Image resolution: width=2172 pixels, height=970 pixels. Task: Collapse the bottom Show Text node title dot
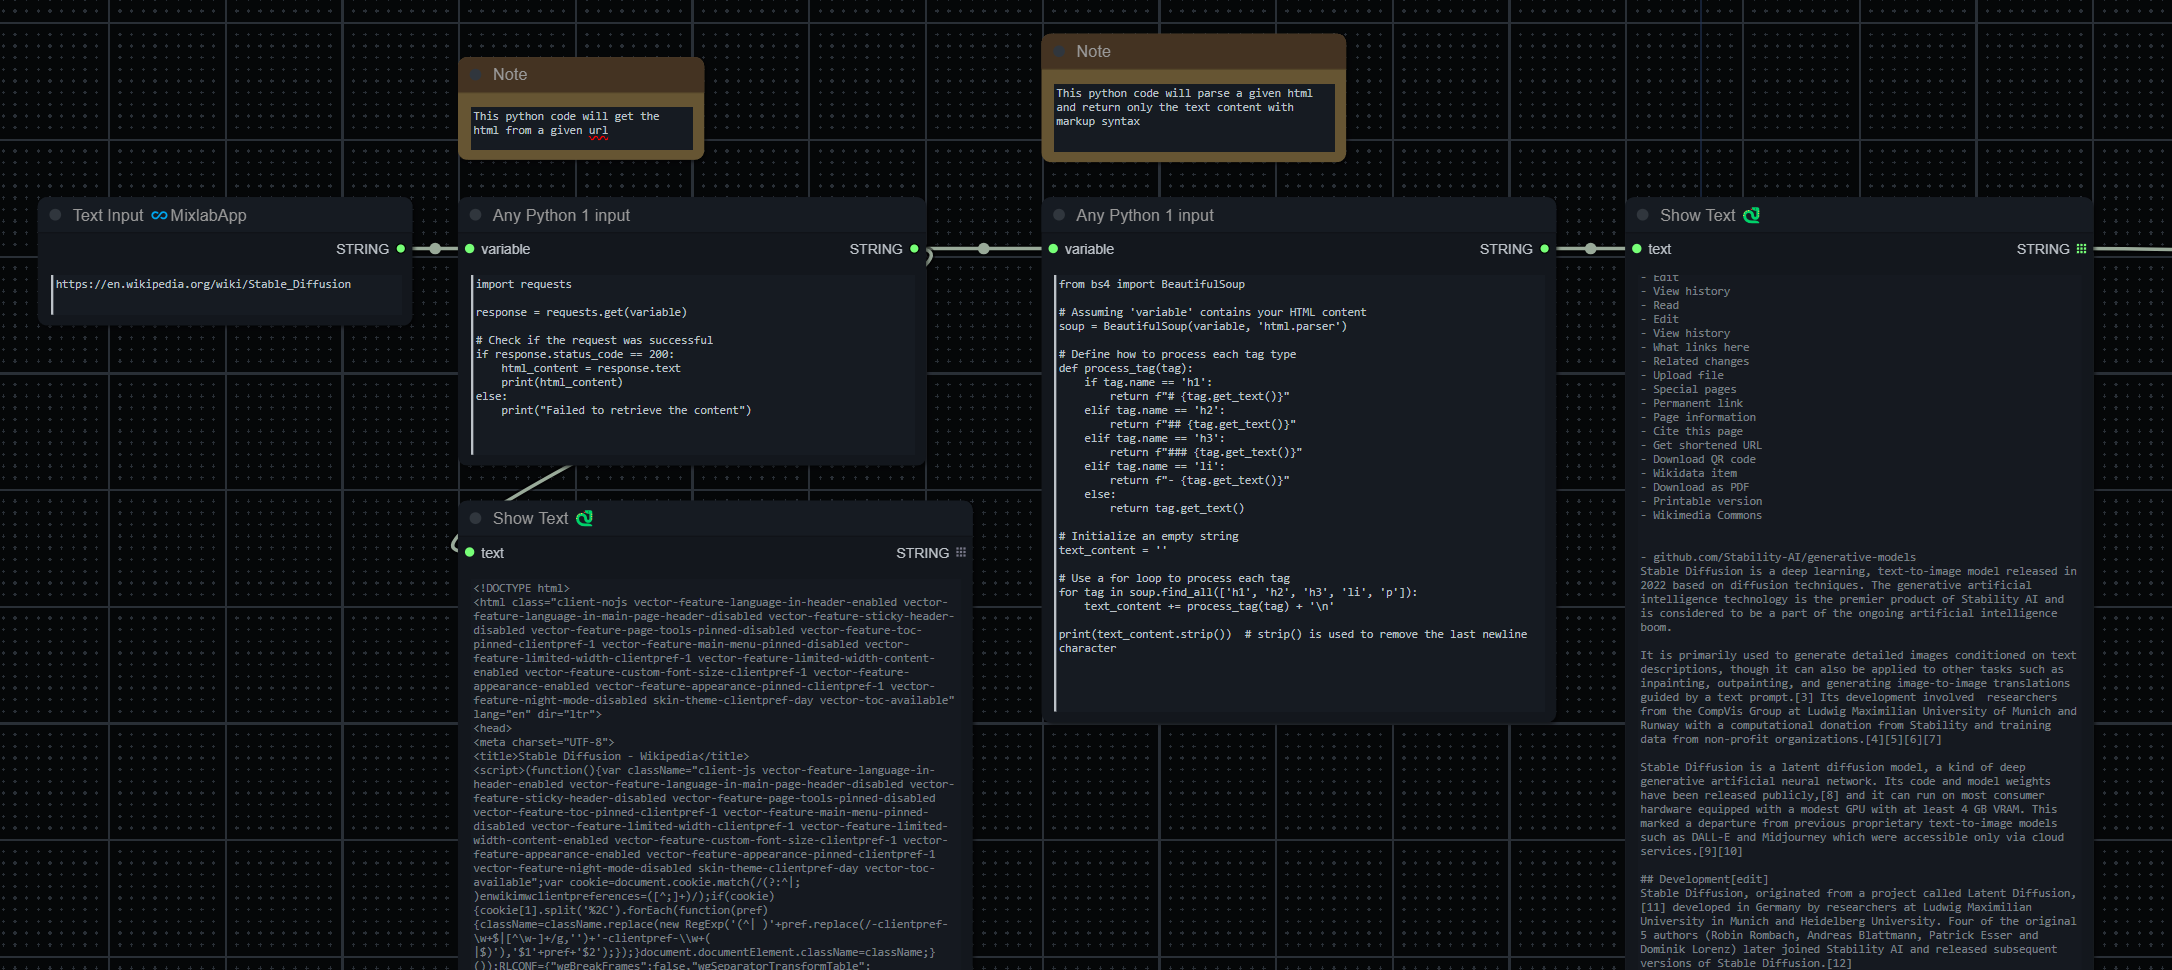pyautogui.click(x=475, y=518)
